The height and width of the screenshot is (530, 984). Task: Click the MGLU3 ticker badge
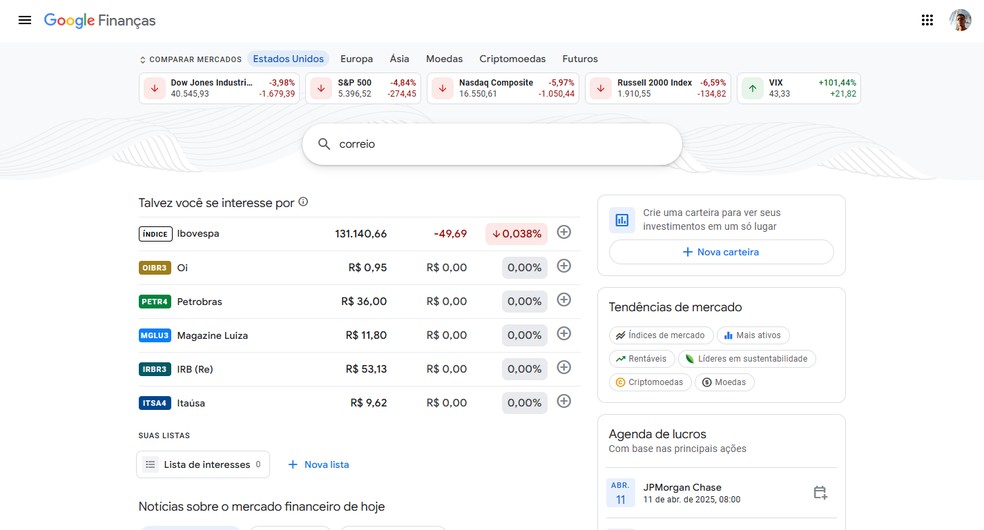(155, 336)
